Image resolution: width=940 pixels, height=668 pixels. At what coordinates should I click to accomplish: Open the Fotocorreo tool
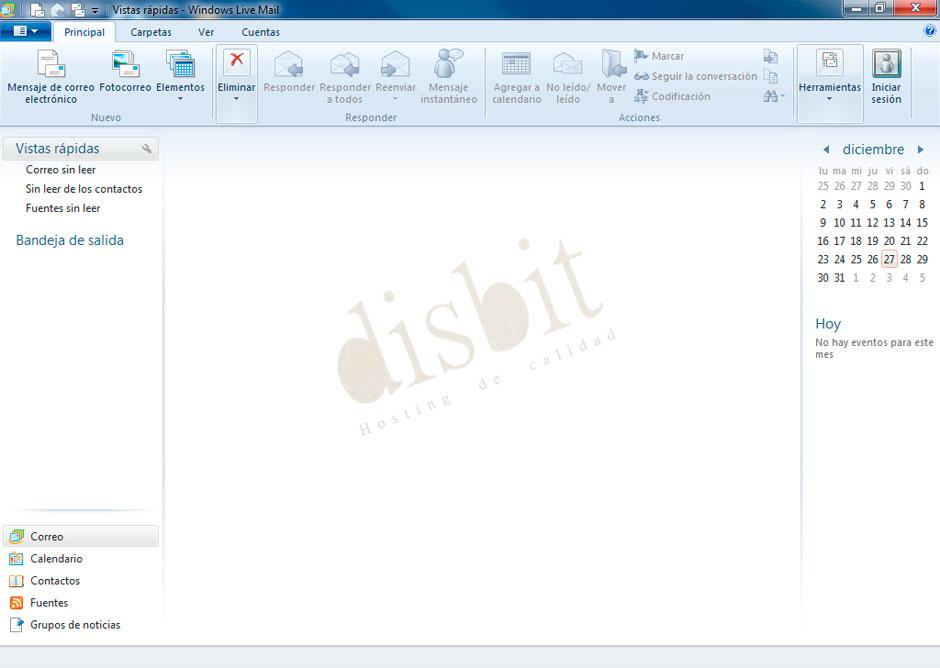pyautogui.click(x=124, y=75)
